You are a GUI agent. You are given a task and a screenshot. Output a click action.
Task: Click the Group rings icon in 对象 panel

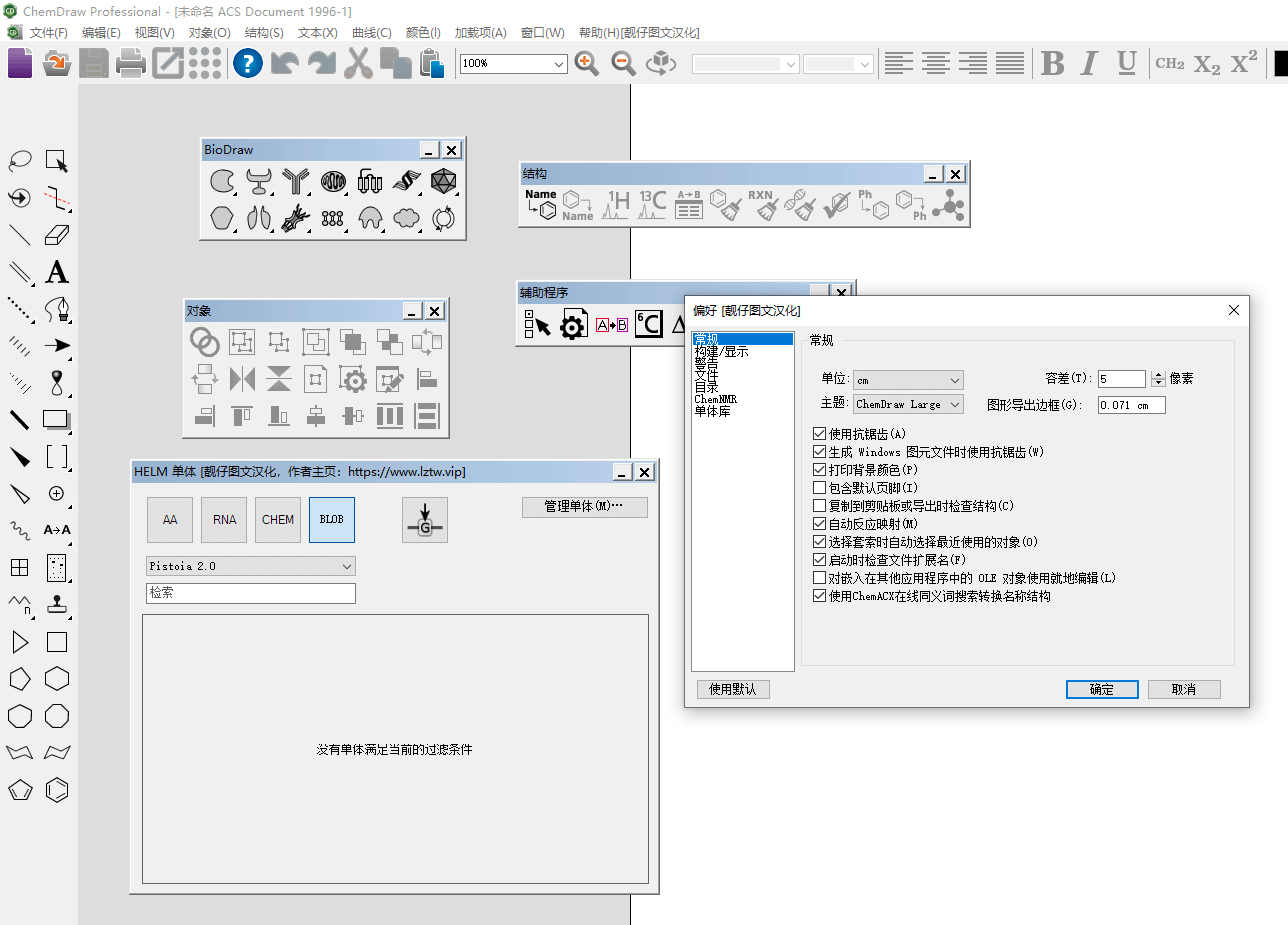click(x=205, y=342)
